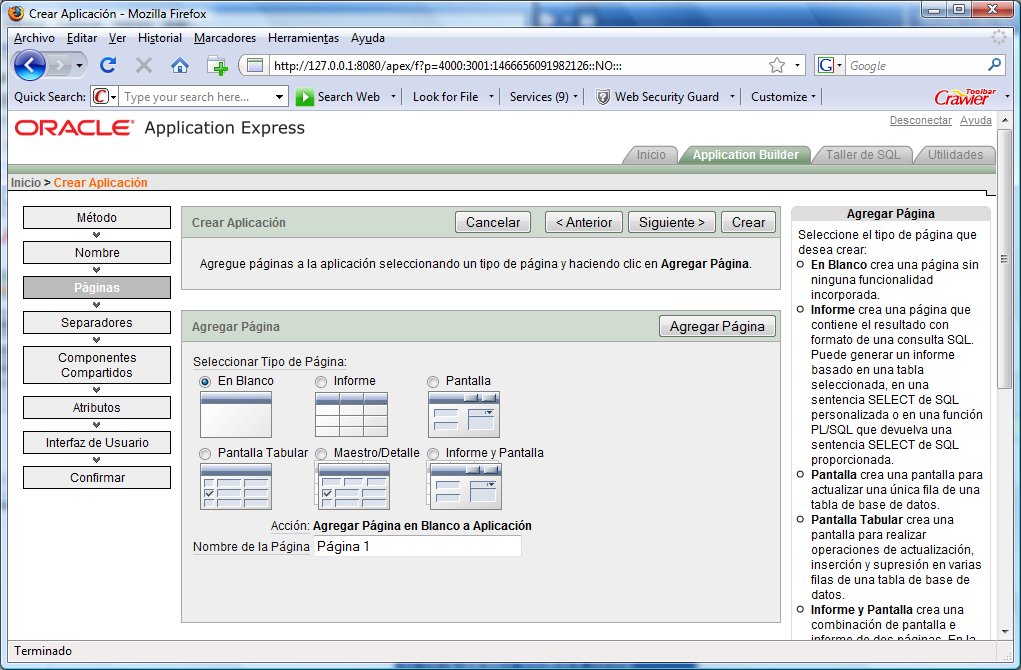Viewport: 1021px width, 670px height.
Task: Open the Archivo menu
Action: pos(35,38)
